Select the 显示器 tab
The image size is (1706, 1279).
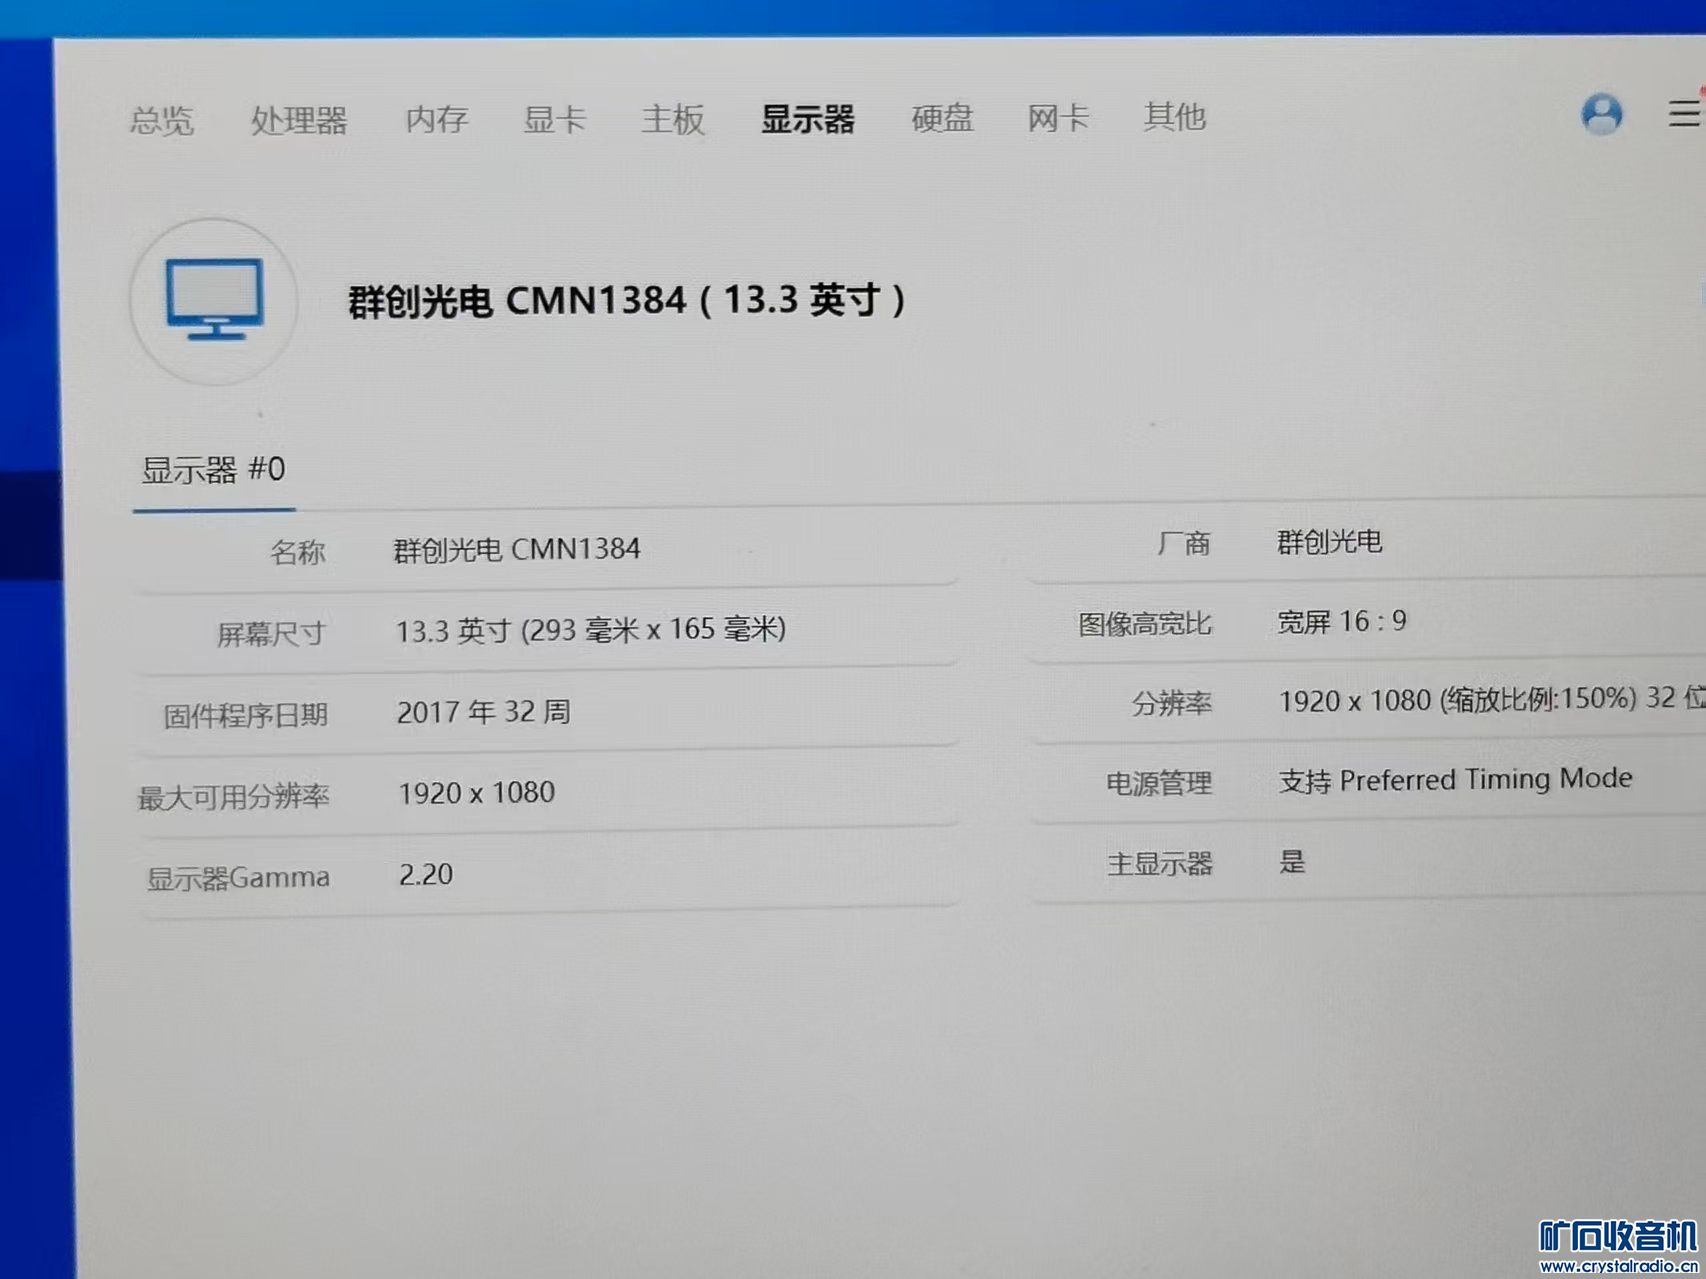(x=808, y=119)
